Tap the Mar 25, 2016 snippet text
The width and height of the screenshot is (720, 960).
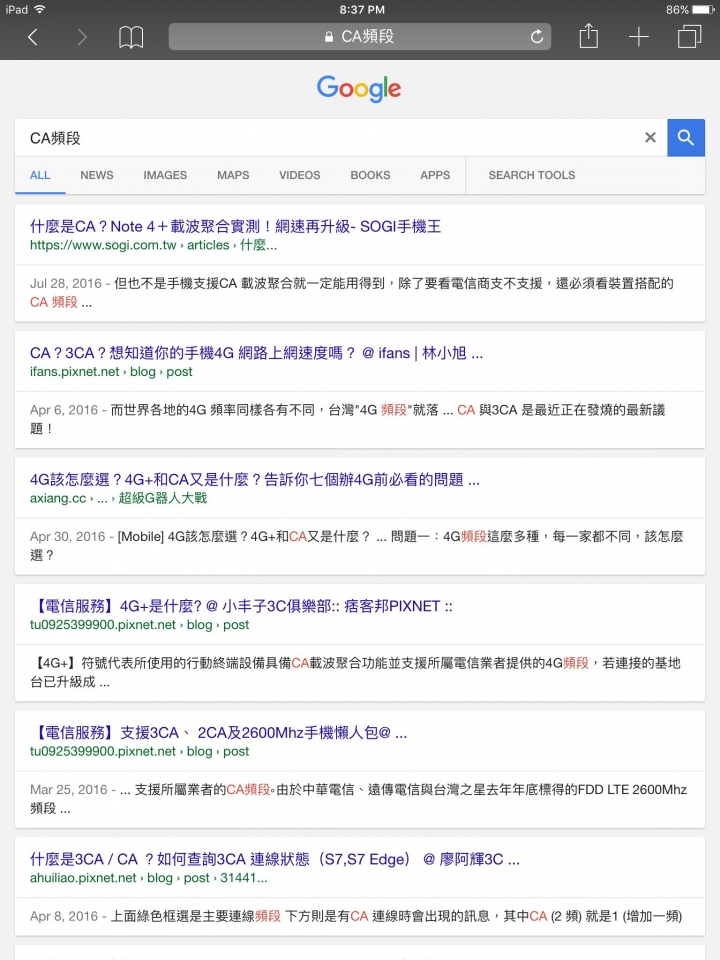[x=358, y=798]
